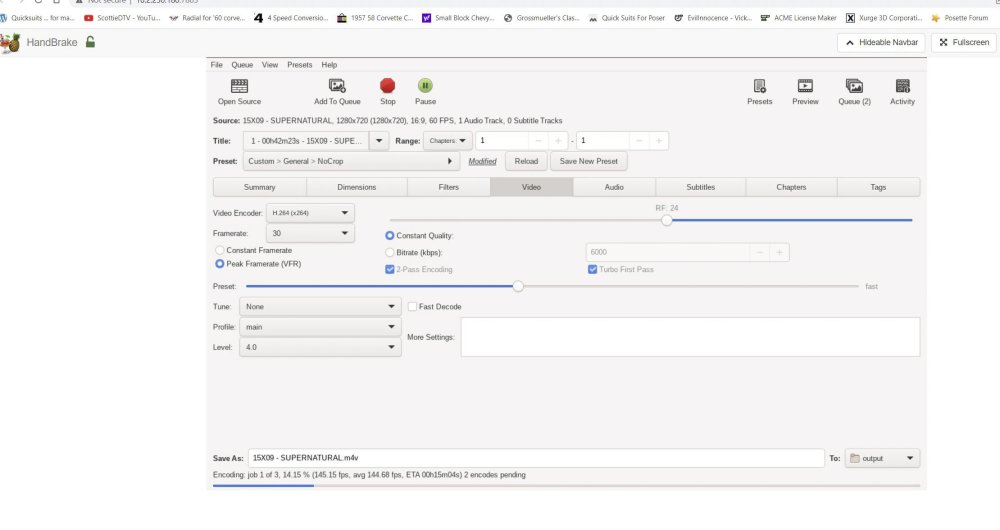
Task: Enable Fast Decode checkbox
Action: (413, 307)
